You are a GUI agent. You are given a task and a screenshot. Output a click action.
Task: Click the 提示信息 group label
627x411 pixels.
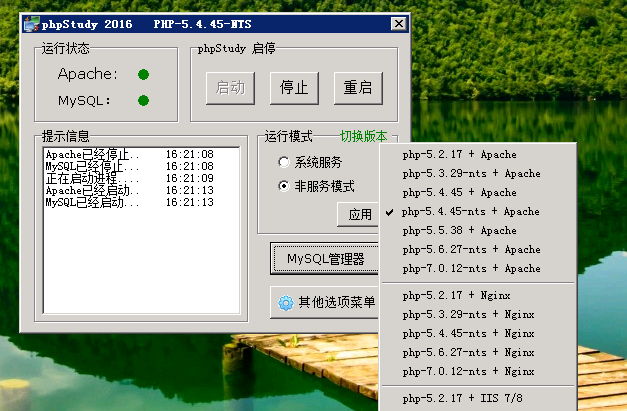click(x=66, y=136)
